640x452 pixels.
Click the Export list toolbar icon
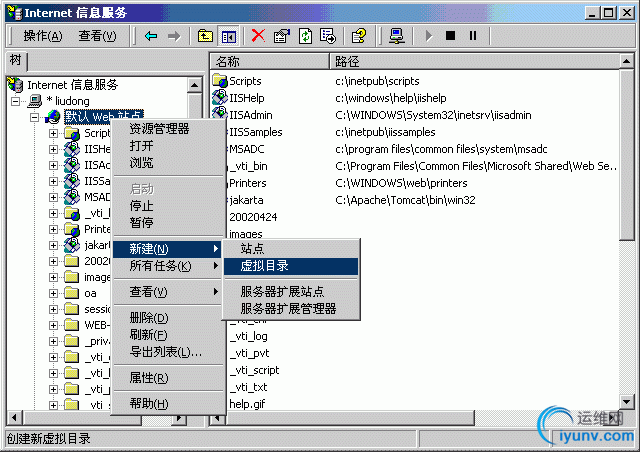tap(328, 36)
